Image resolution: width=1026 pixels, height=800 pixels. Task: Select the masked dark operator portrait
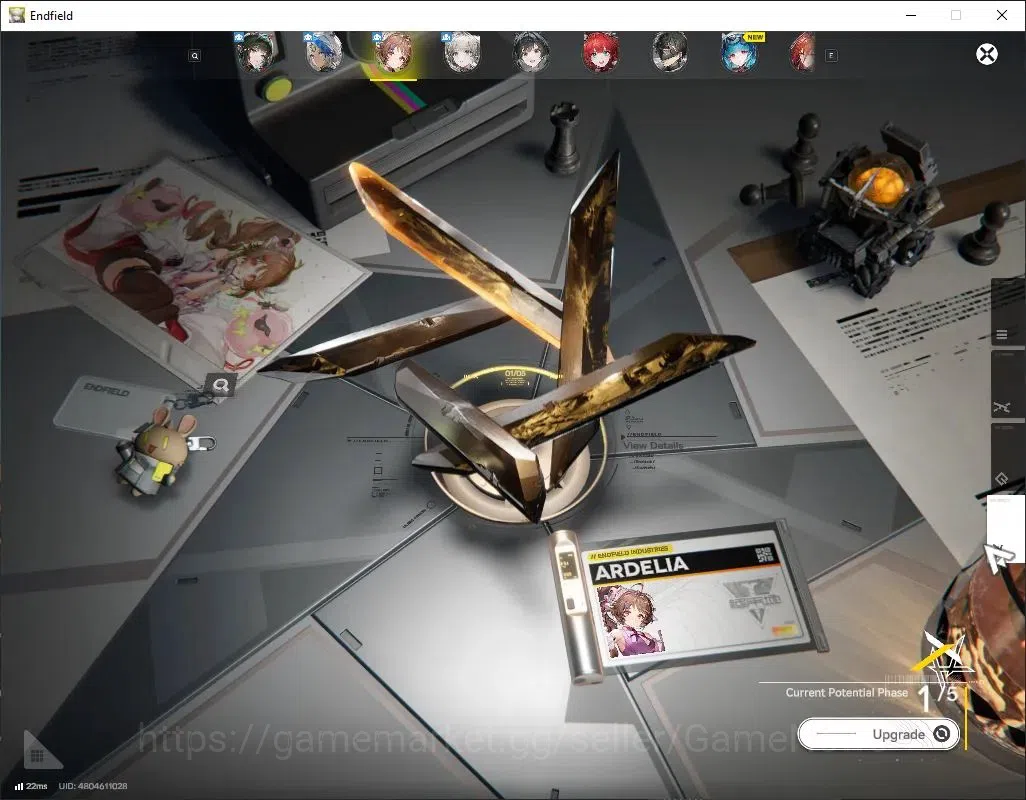tap(669, 54)
